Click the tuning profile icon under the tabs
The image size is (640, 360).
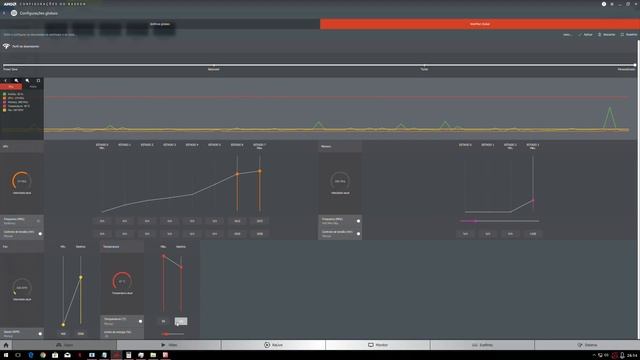tap(6, 46)
